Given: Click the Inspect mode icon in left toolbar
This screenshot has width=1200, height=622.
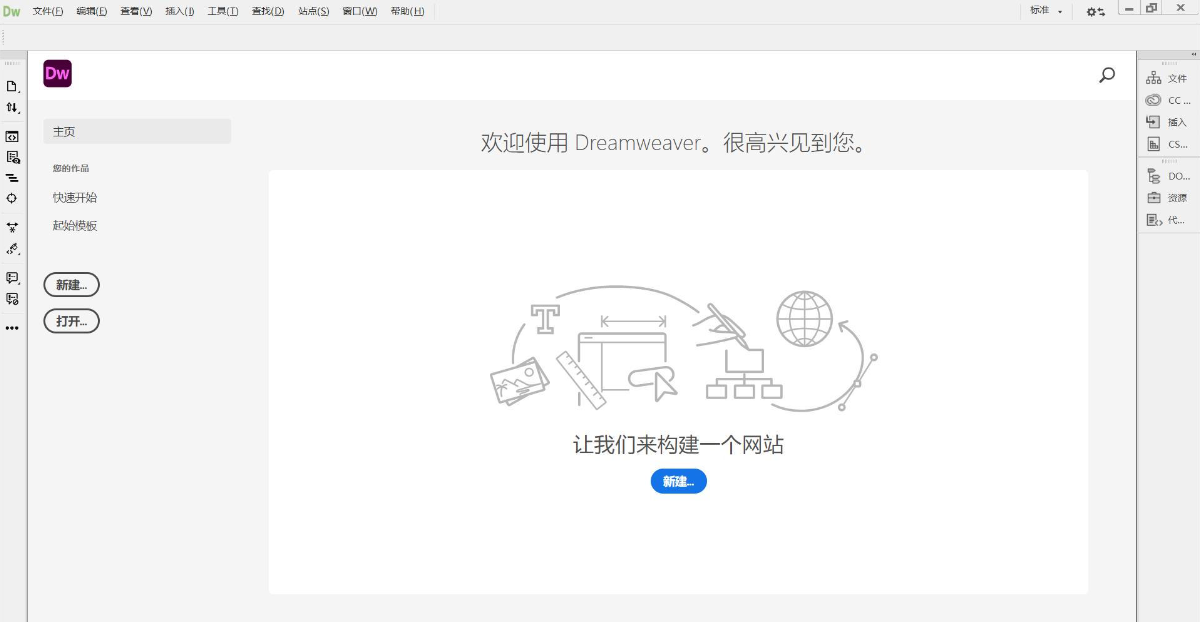Looking at the screenshot, I should [12, 157].
